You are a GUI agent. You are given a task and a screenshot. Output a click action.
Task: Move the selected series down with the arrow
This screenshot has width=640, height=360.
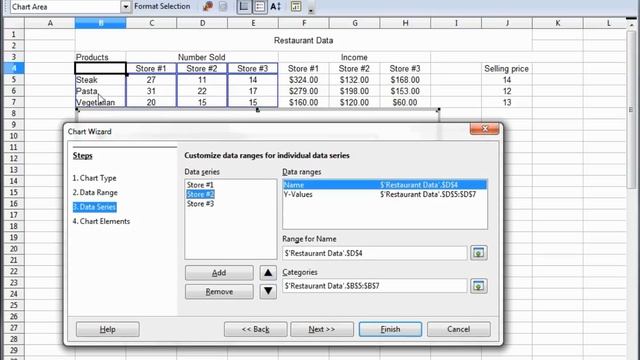point(268,291)
